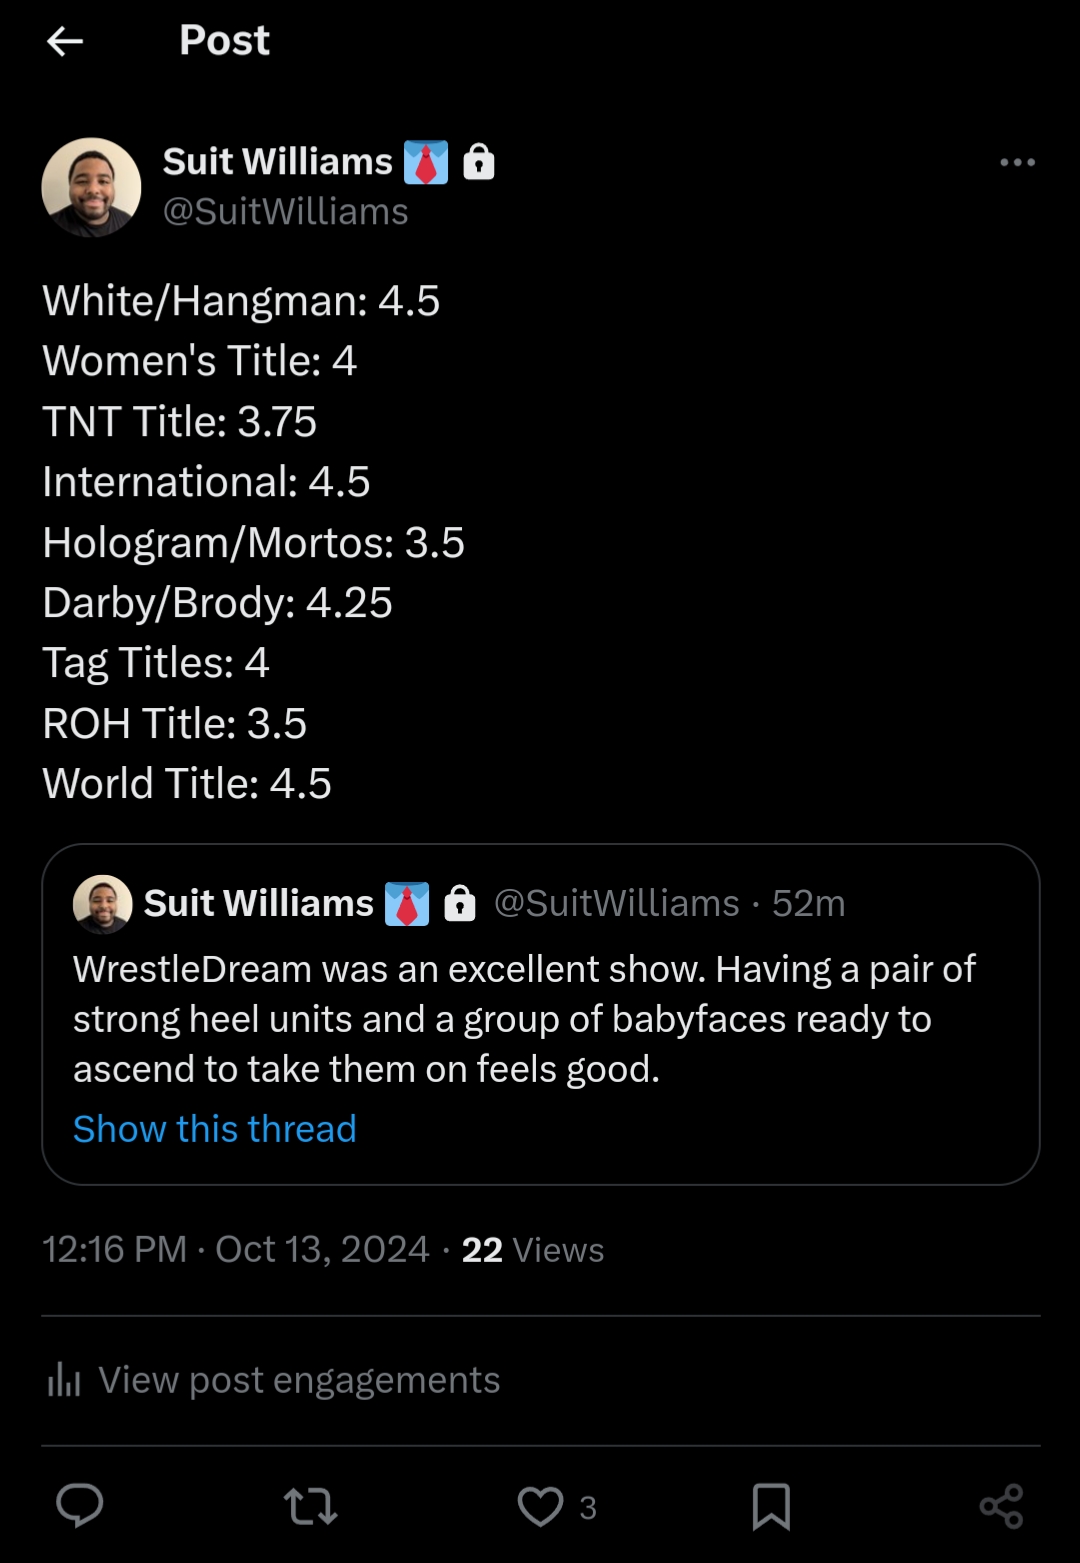1080x1563 pixels.
Task: Like the post with heart icon
Action: click(x=541, y=1506)
